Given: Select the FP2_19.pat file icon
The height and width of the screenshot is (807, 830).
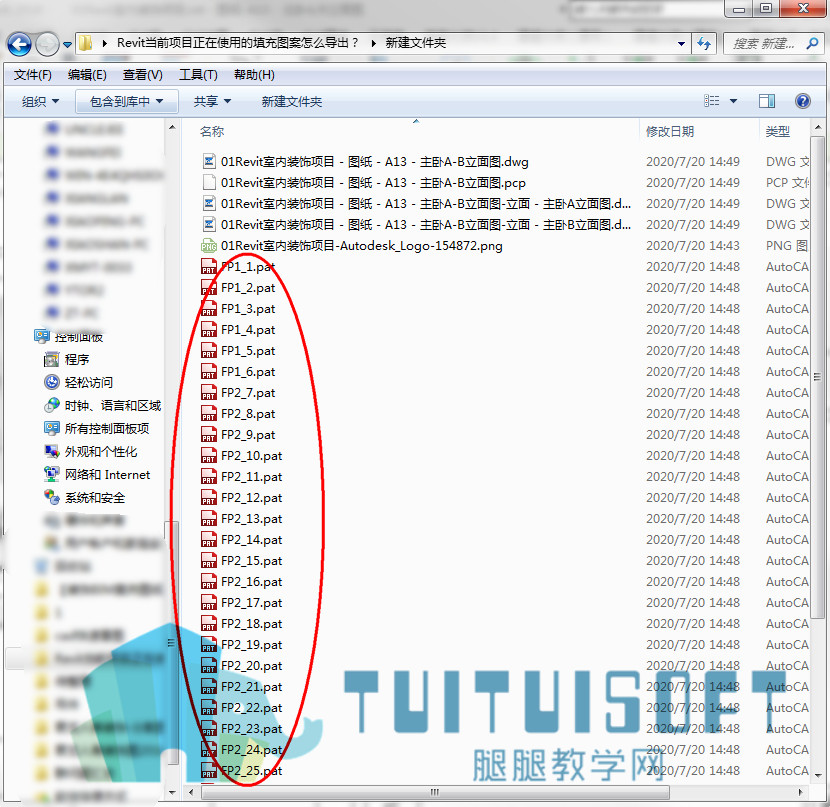Looking at the screenshot, I should coord(209,645).
